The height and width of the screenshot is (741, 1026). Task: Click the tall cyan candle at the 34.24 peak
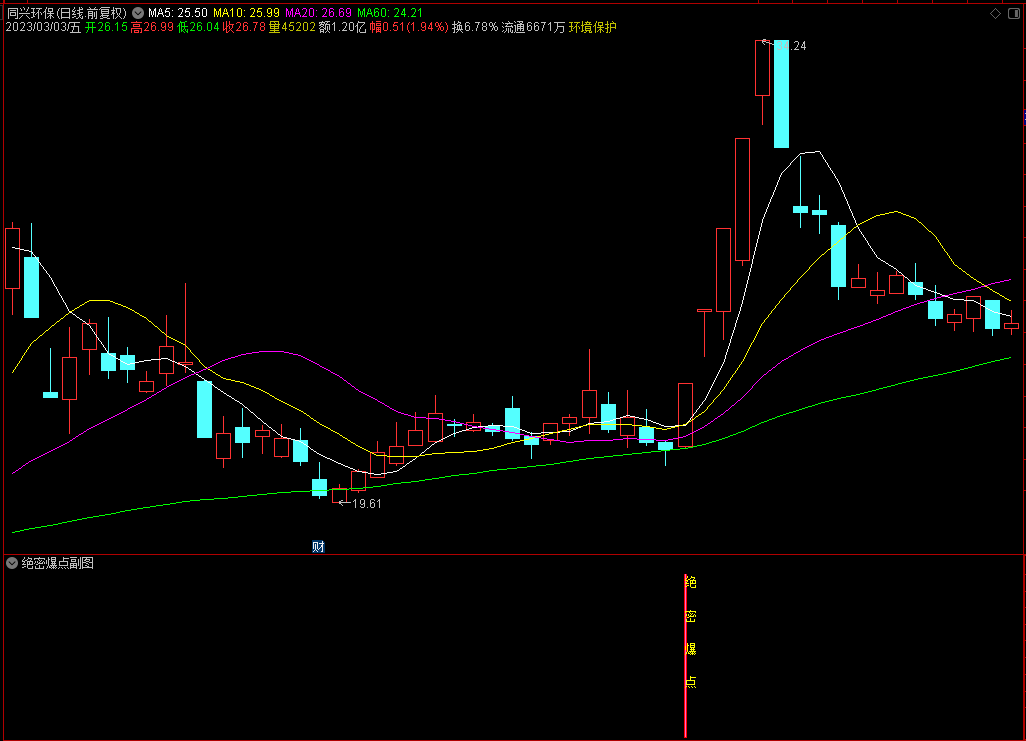(x=781, y=94)
